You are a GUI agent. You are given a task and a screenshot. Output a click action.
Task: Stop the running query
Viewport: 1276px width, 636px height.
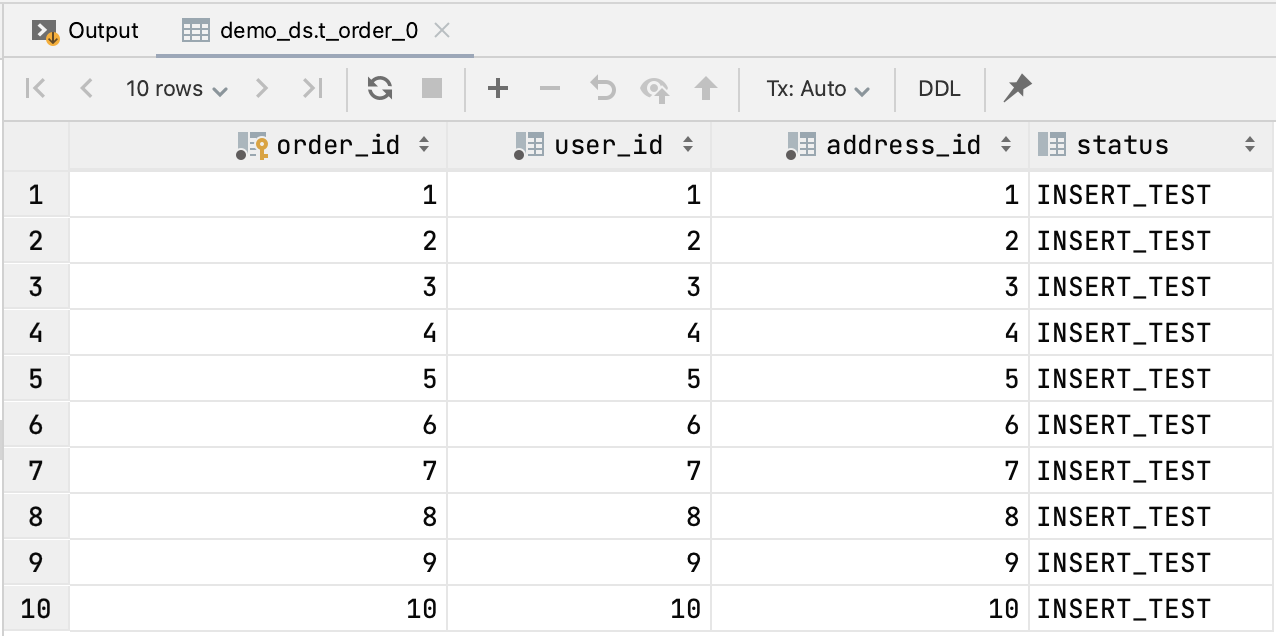[x=430, y=88]
